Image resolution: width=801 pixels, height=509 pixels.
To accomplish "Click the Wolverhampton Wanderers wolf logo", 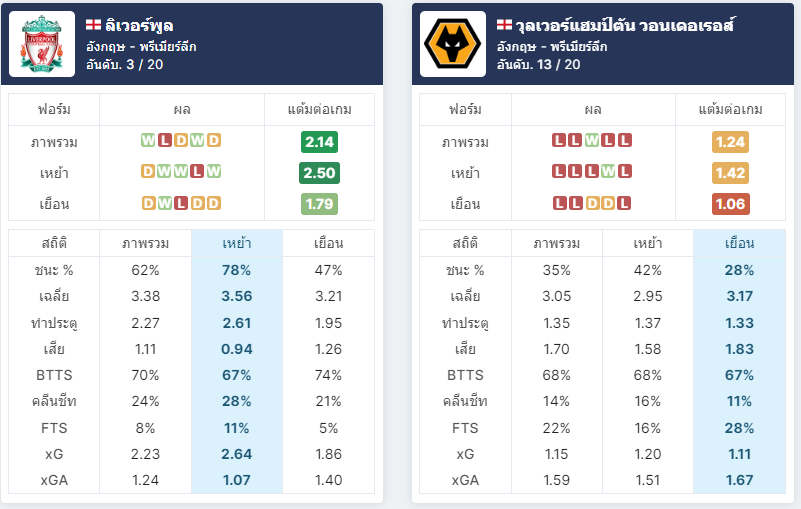I will 453,44.
